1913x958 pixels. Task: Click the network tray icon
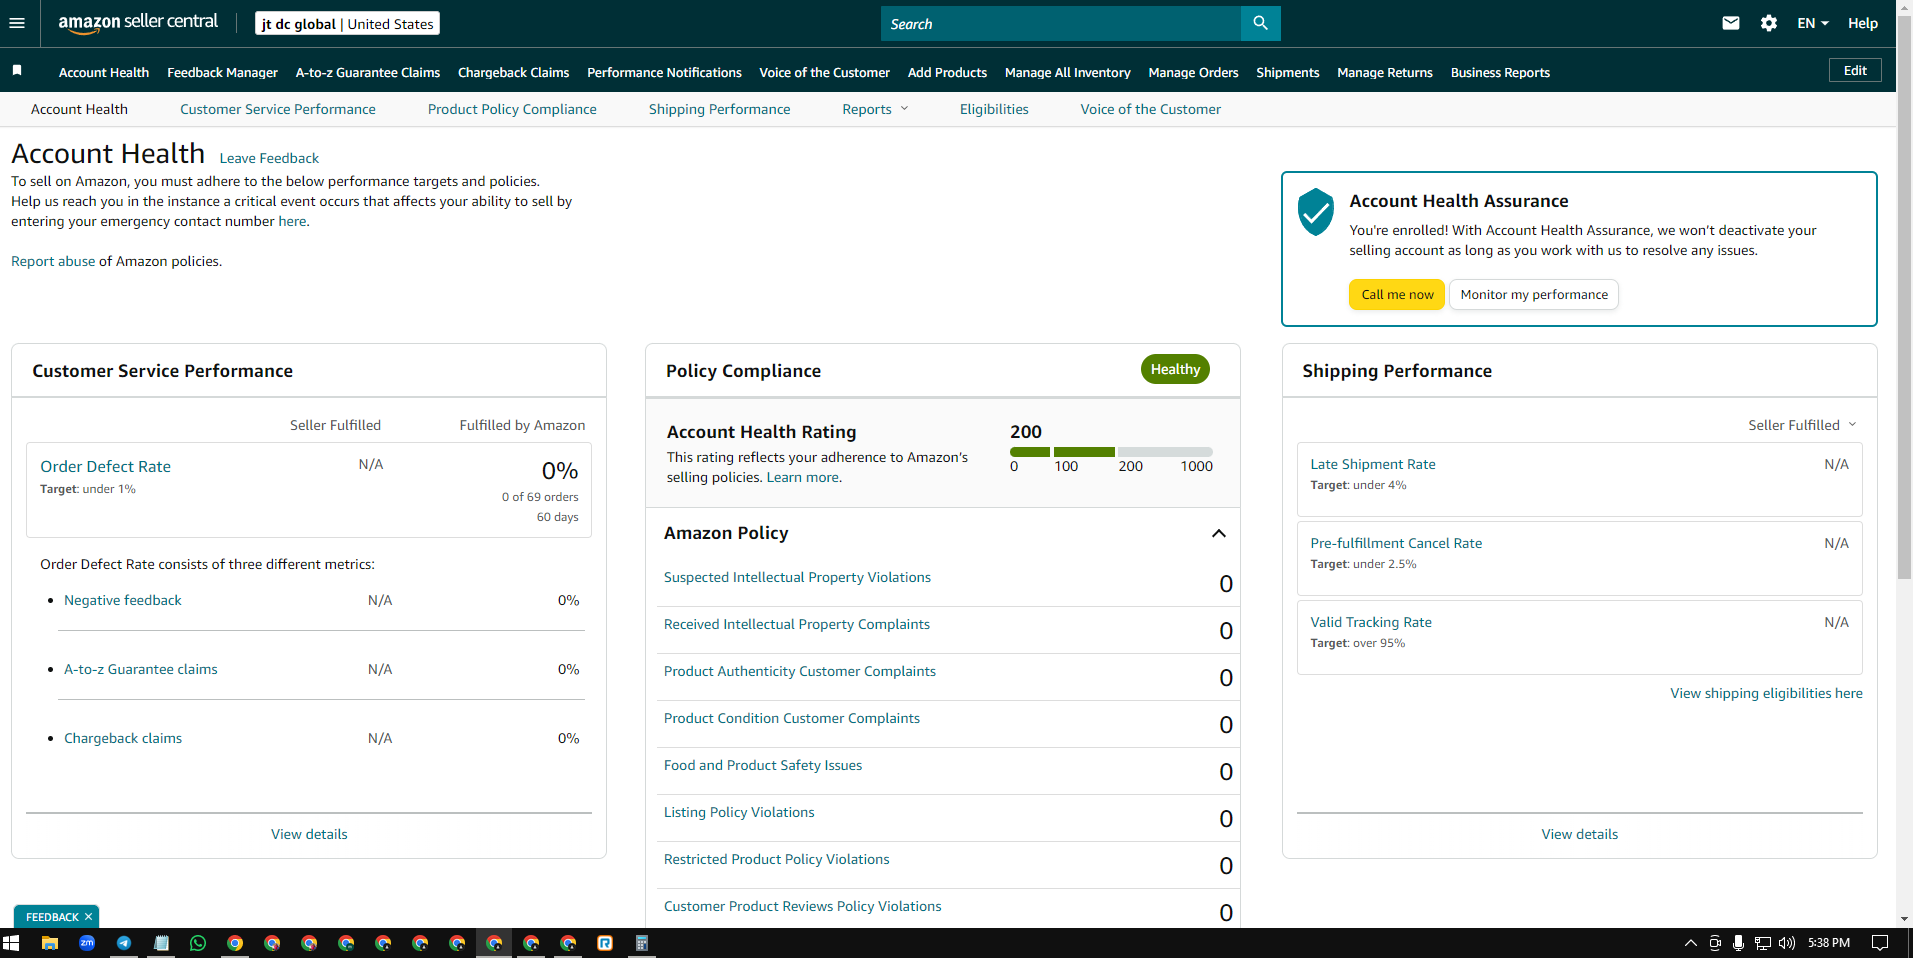tap(1763, 943)
